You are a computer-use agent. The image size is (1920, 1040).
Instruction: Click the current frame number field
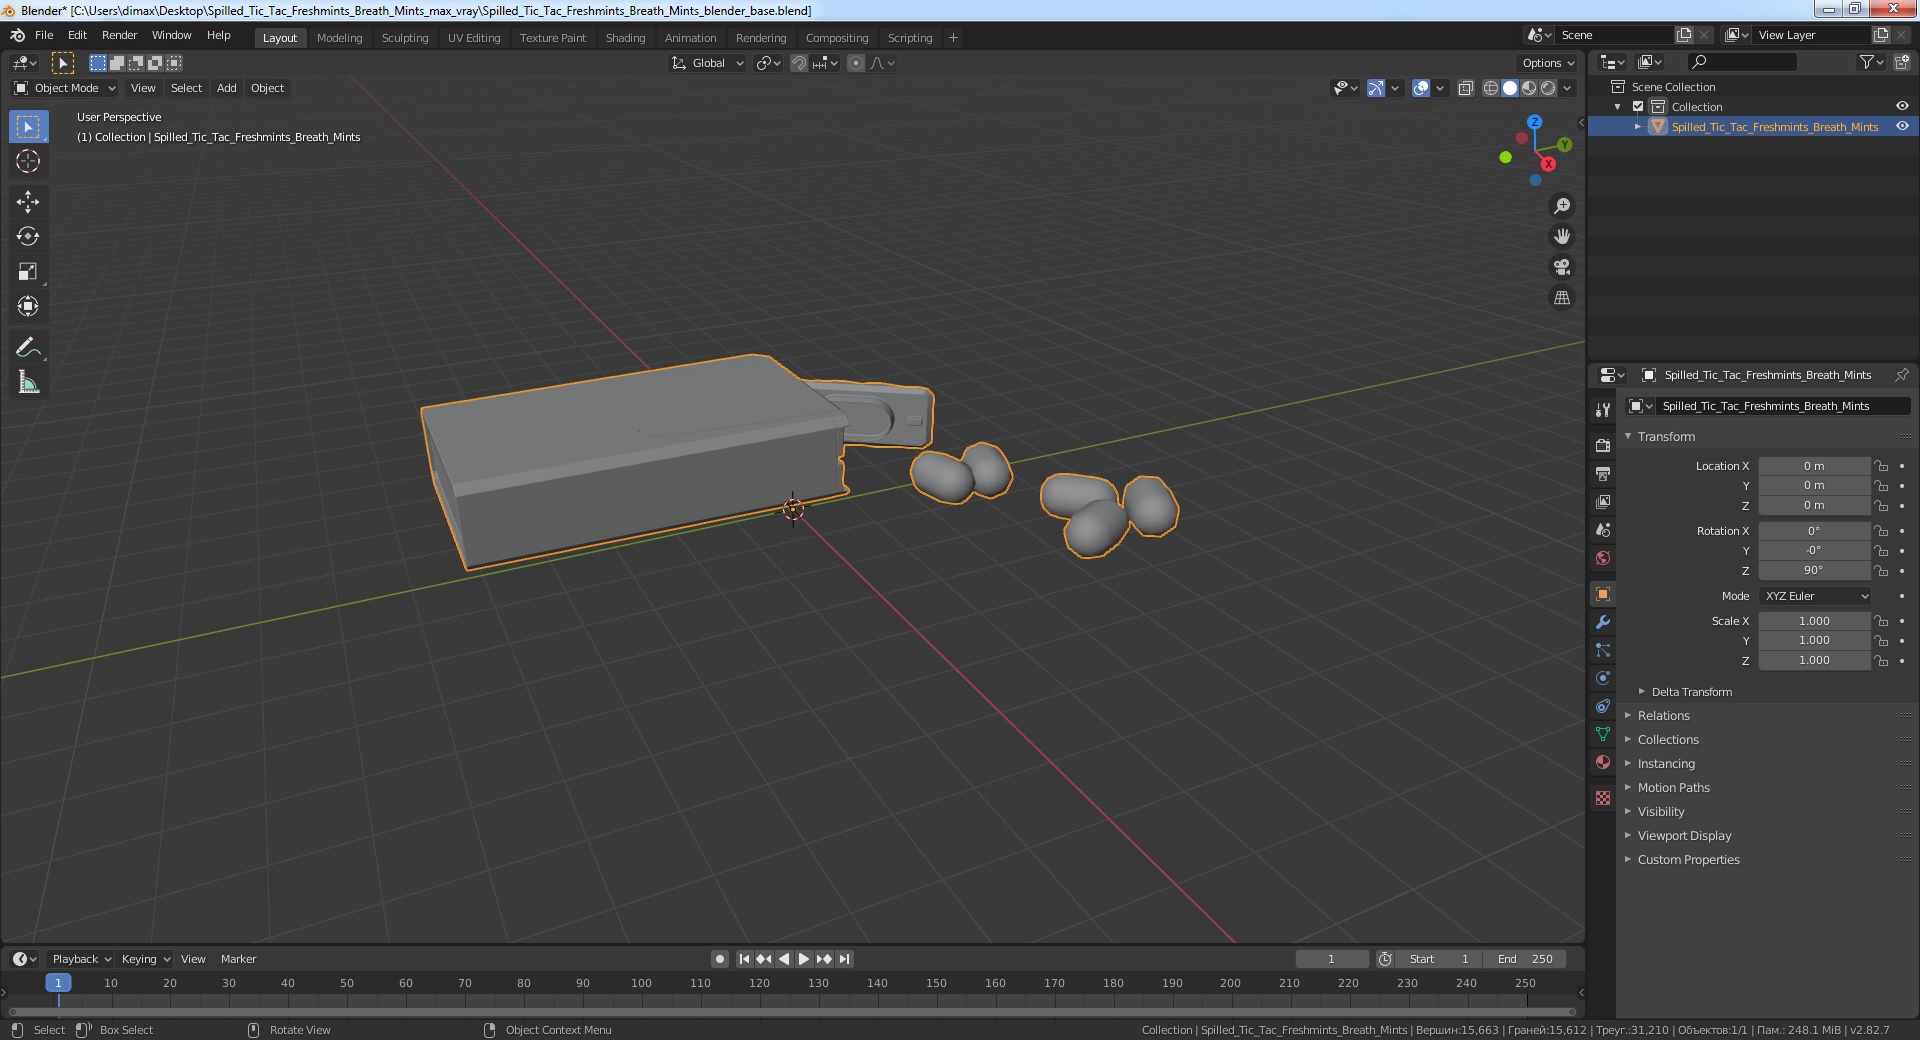(1331, 959)
